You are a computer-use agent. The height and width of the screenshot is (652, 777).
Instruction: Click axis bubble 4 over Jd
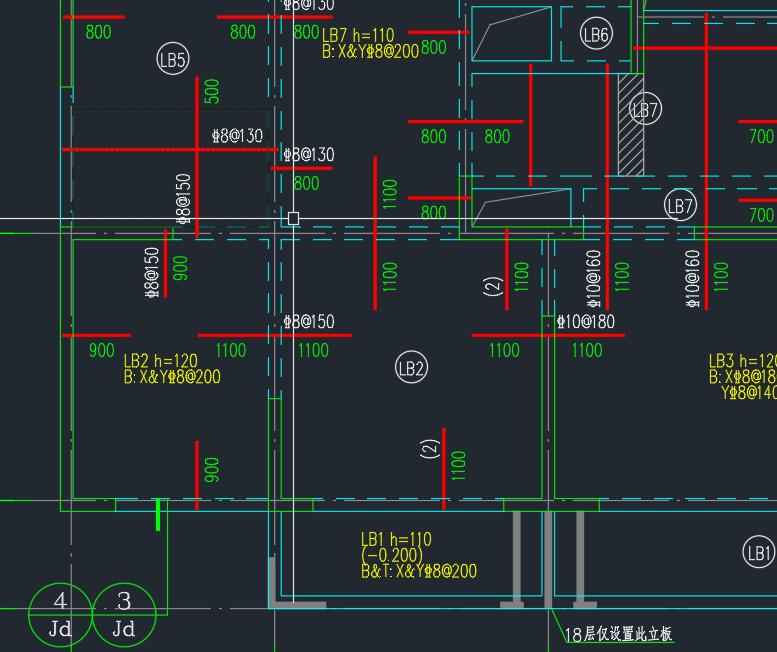point(60,615)
